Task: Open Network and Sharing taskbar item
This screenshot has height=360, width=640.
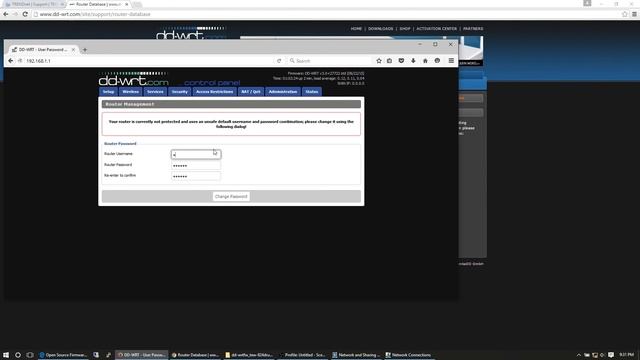Action: [x=356, y=355]
